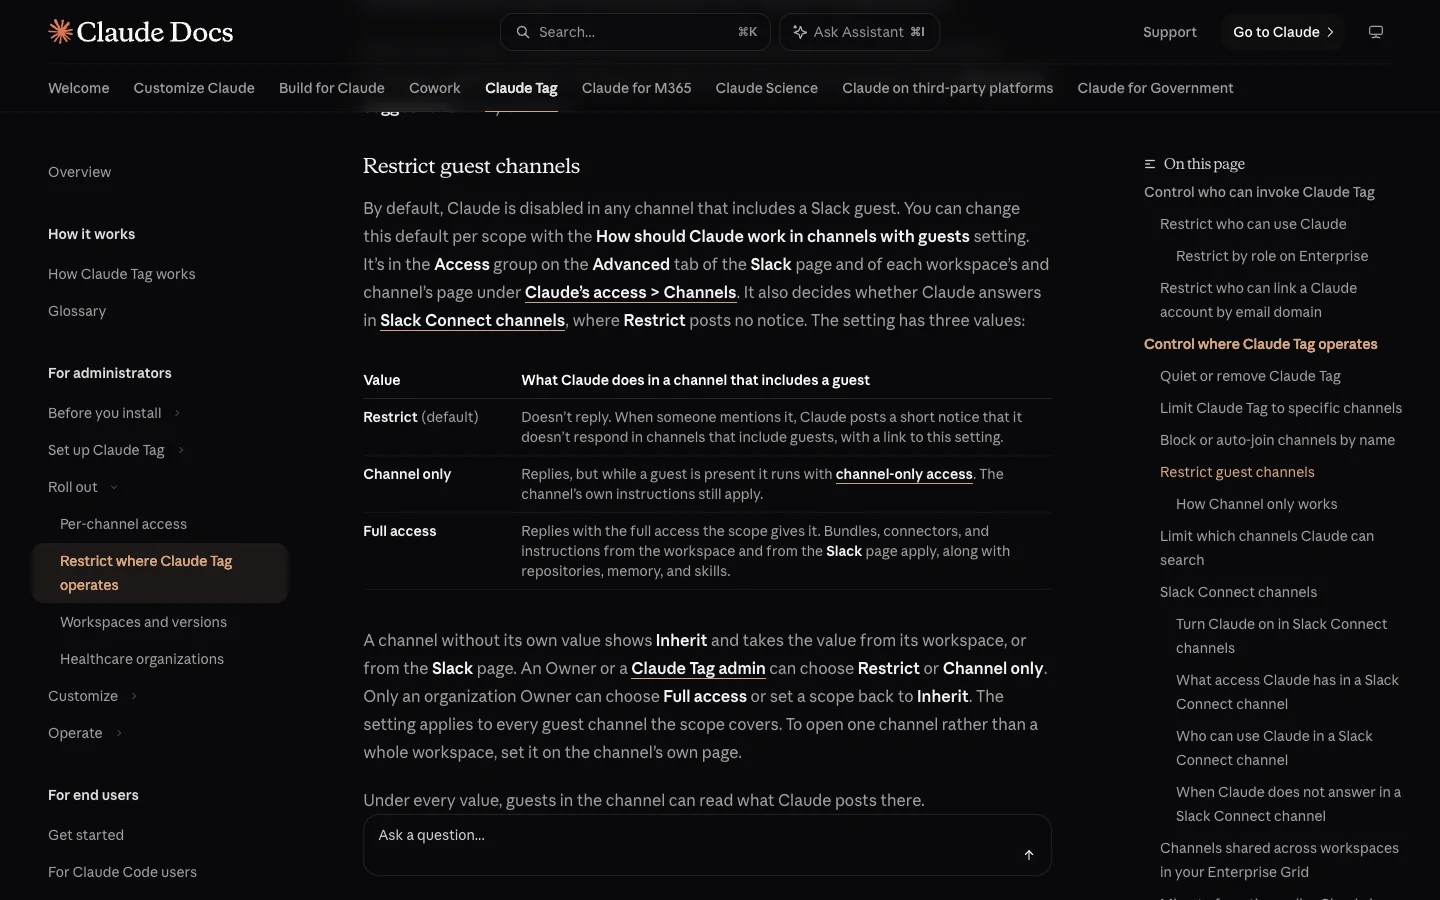Click the Support link in header
This screenshot has width=1440, height=900.
point(1170,32)
